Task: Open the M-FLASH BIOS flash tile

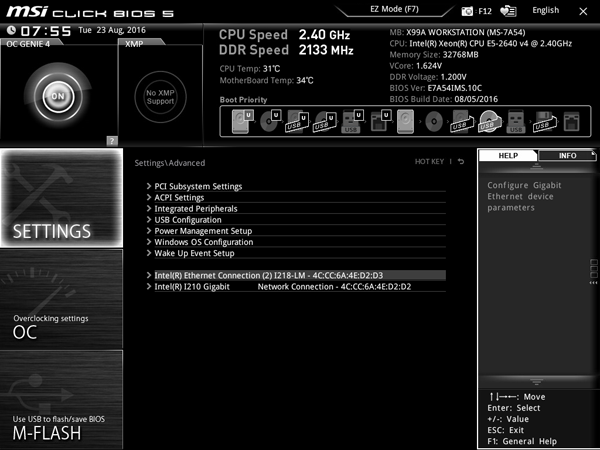Action: coord(62,399)
